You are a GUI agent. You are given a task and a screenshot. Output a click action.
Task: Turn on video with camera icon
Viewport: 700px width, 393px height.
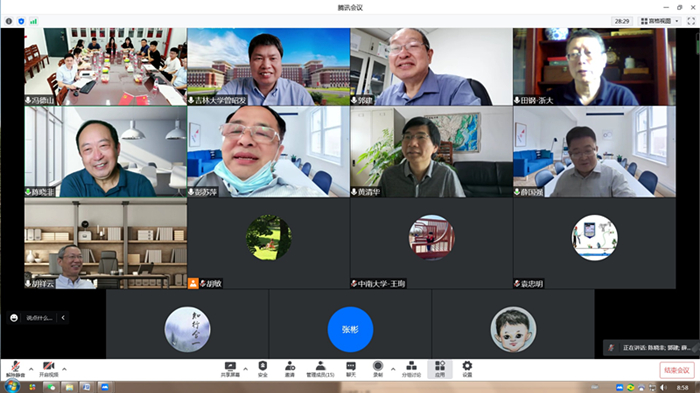click(x=49, y=369)
